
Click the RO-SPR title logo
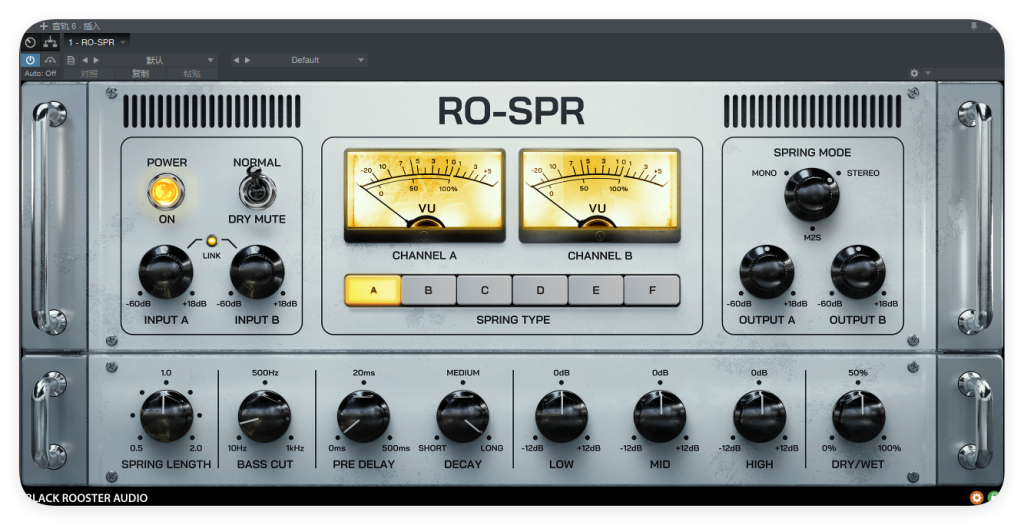tap(511, 111)
